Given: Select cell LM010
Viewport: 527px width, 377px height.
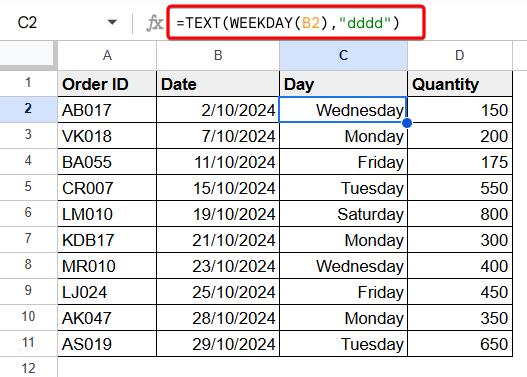Looking at the screenshot, I should pyautogui.click(x=107, y=214).
